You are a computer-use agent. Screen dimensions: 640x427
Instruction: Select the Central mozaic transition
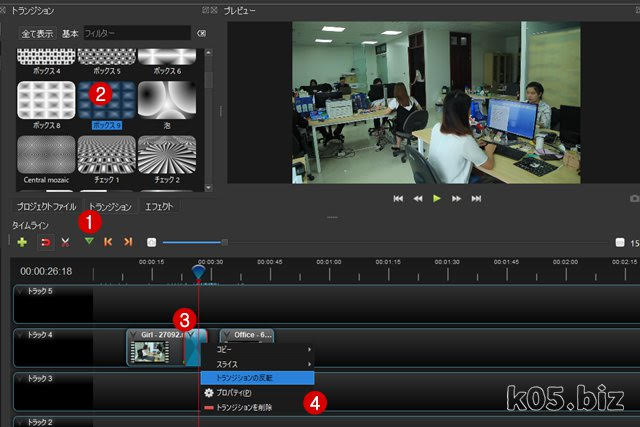point(46,155)
